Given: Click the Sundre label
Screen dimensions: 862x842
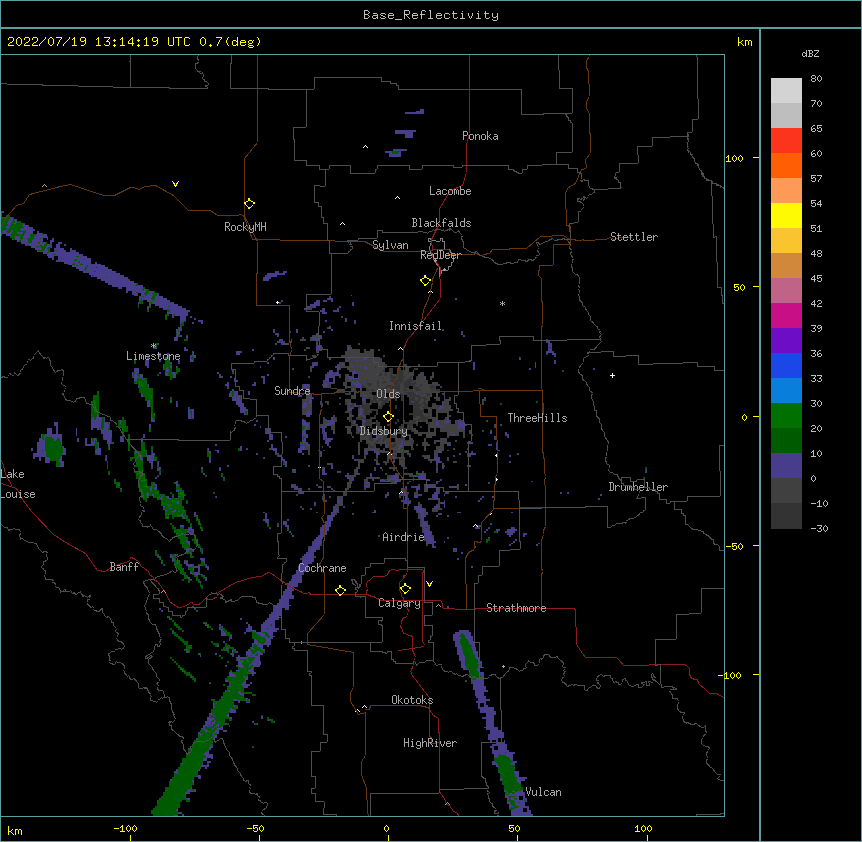Looking at the screenshot, I should [x=292, y=391].
